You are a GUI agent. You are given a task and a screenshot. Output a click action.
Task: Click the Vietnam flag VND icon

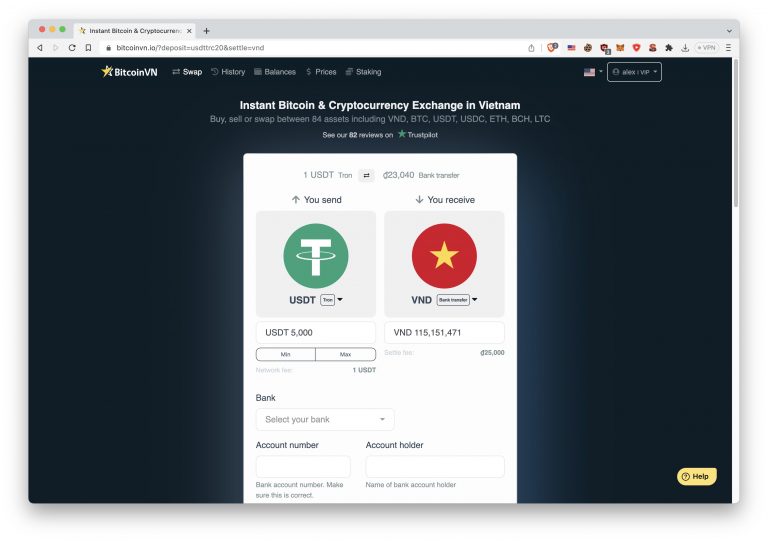click(444, 256)
